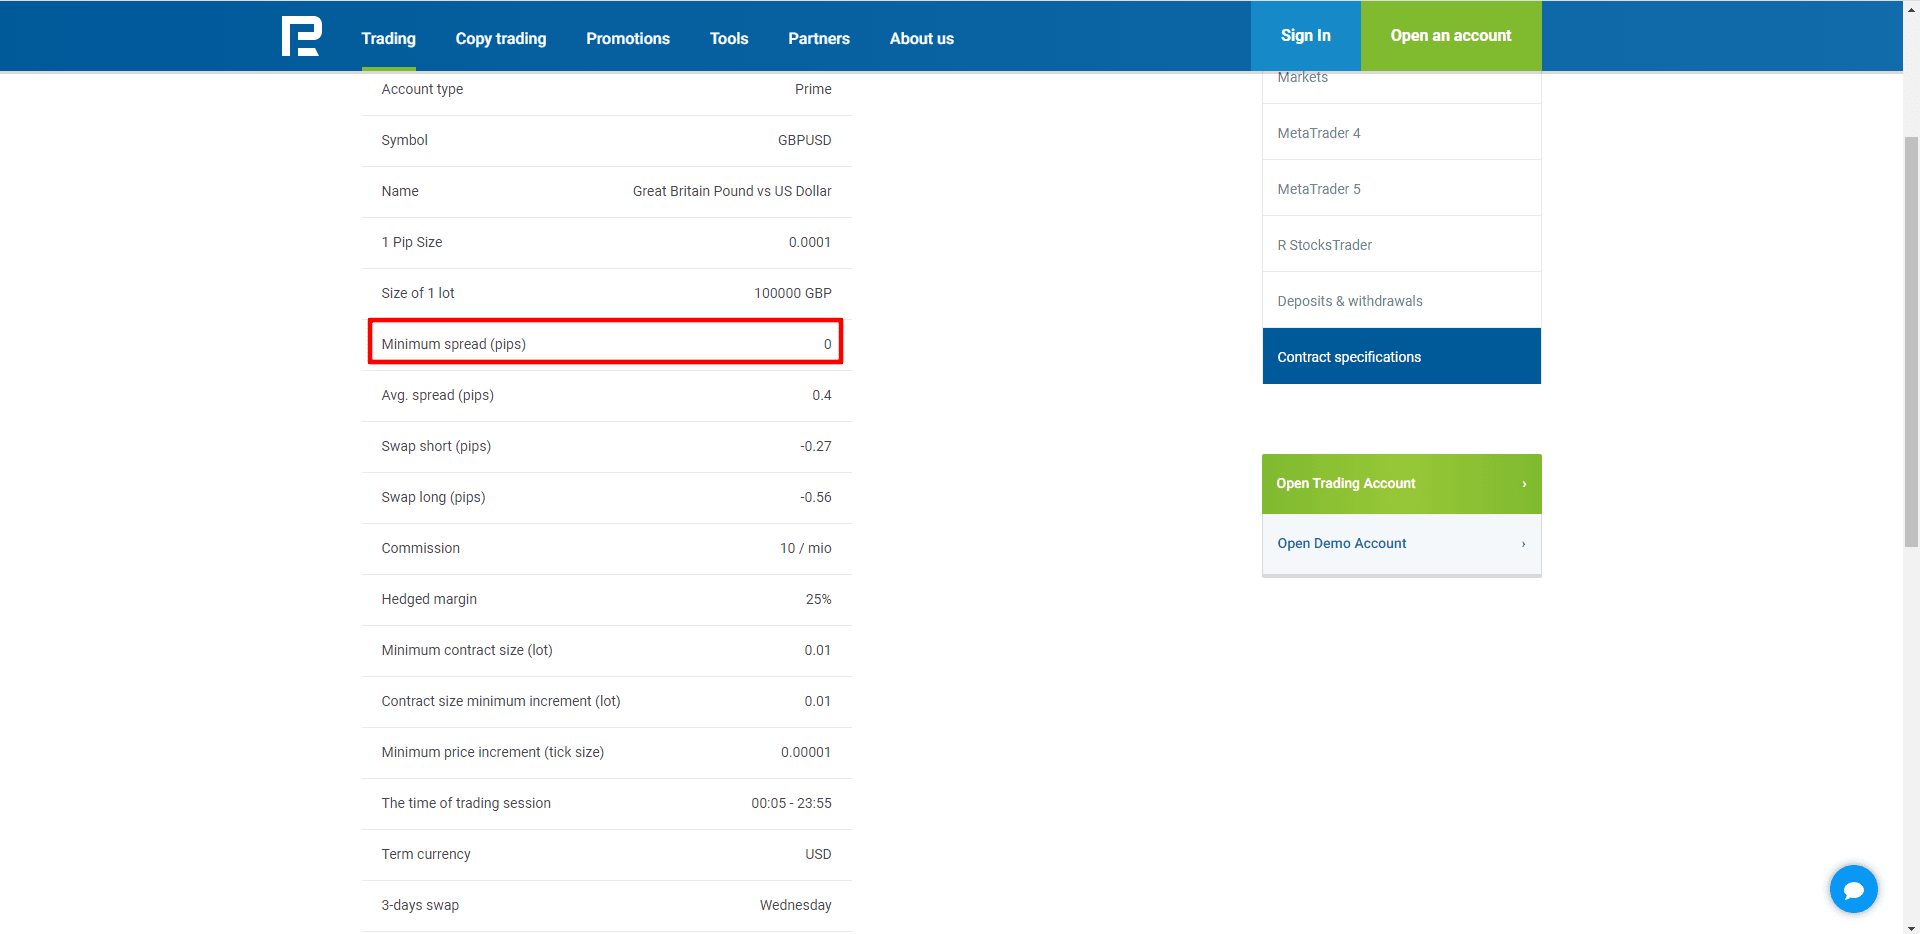Open the Trading menu
Image resolution: width=1920 pixels, height=934 pixels.
[x=388, y=38]
